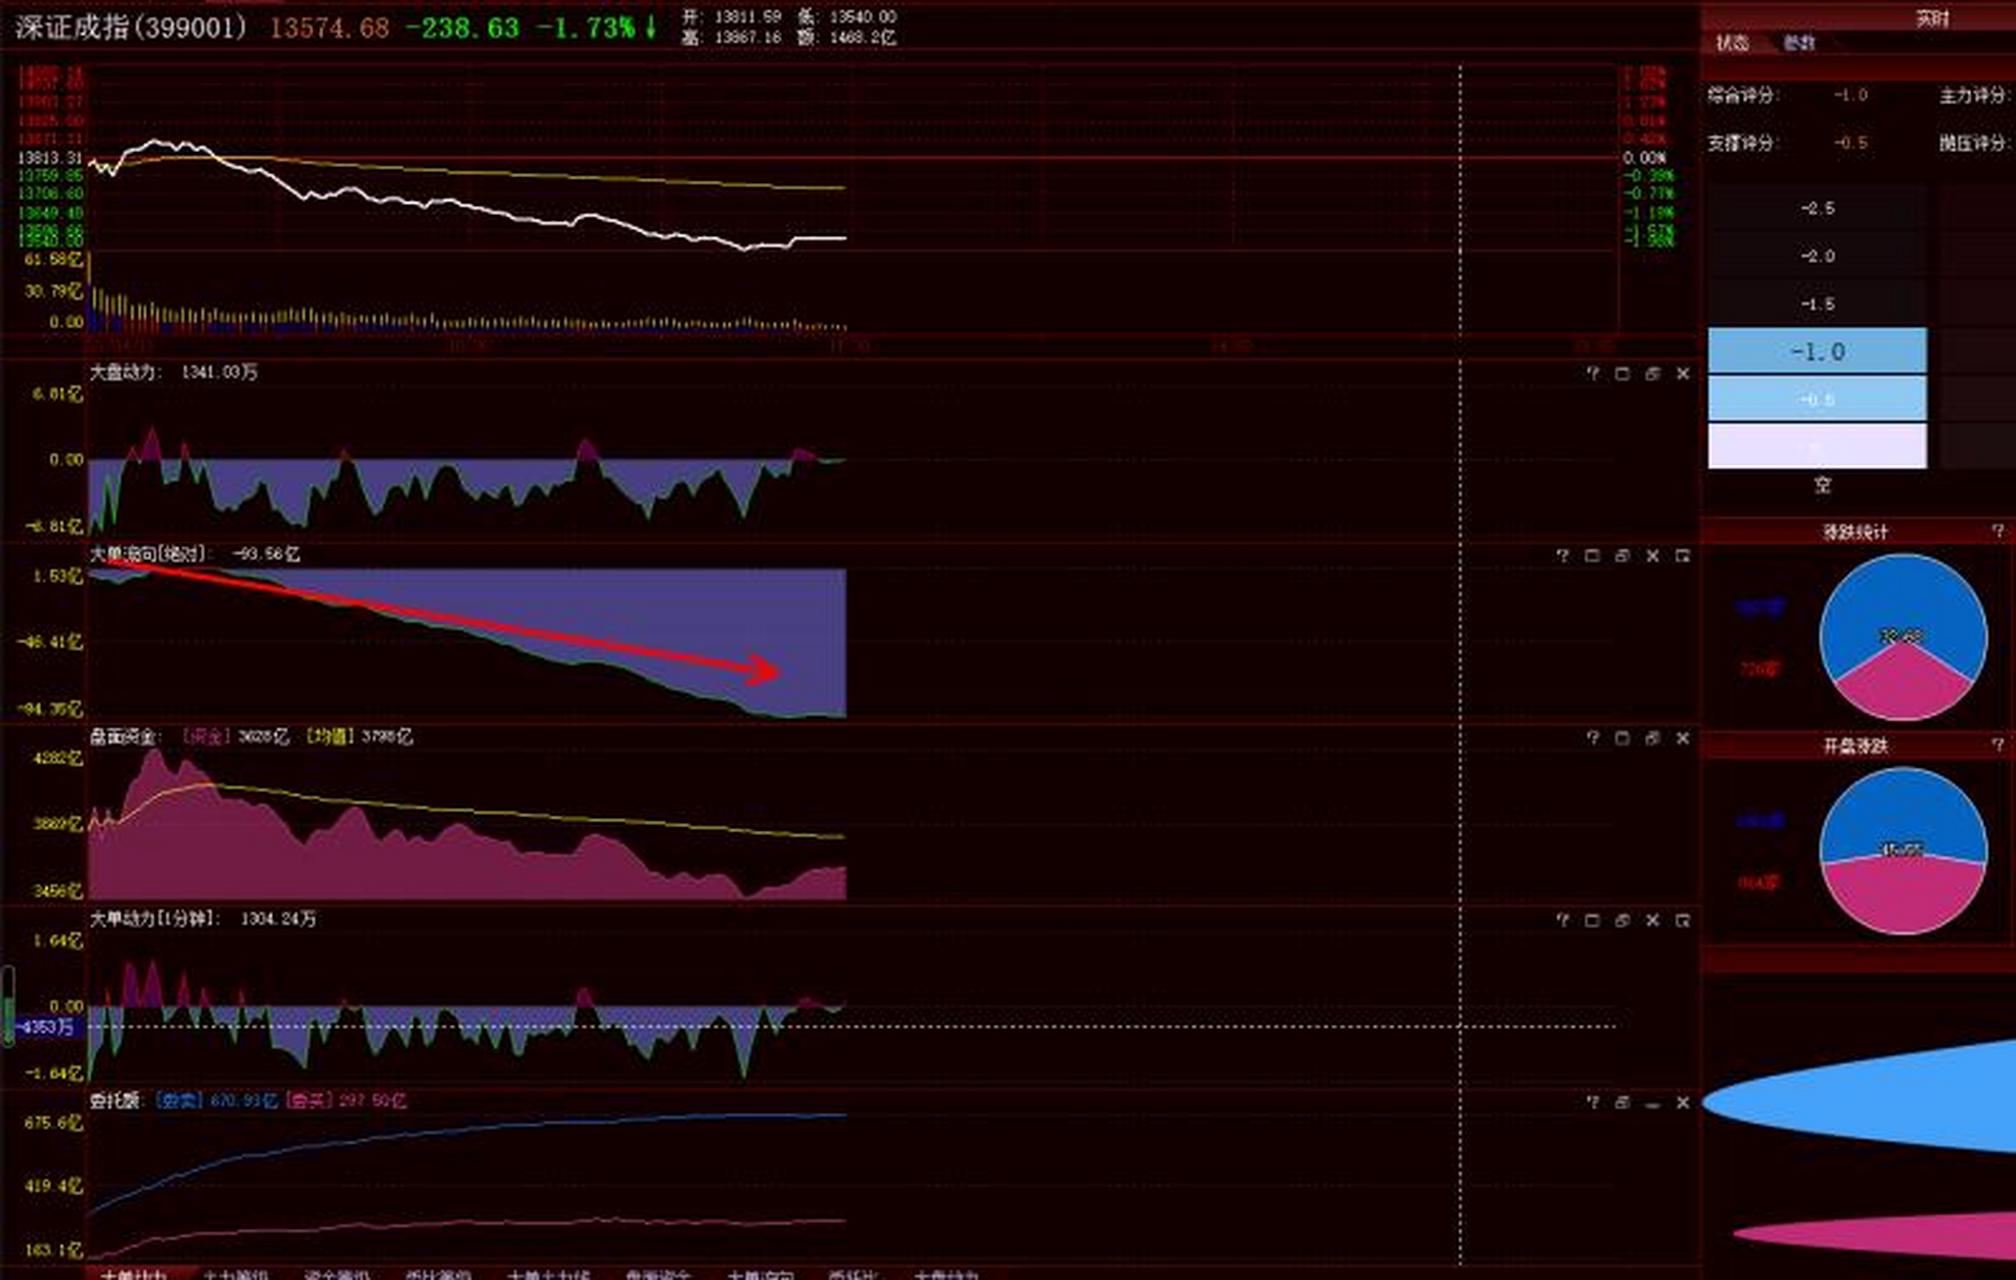Click the rightmost settings icon on 大单动力[1分钟] panel
The width and height of the screenshot is (2016, 1280).
[1683, 920]
